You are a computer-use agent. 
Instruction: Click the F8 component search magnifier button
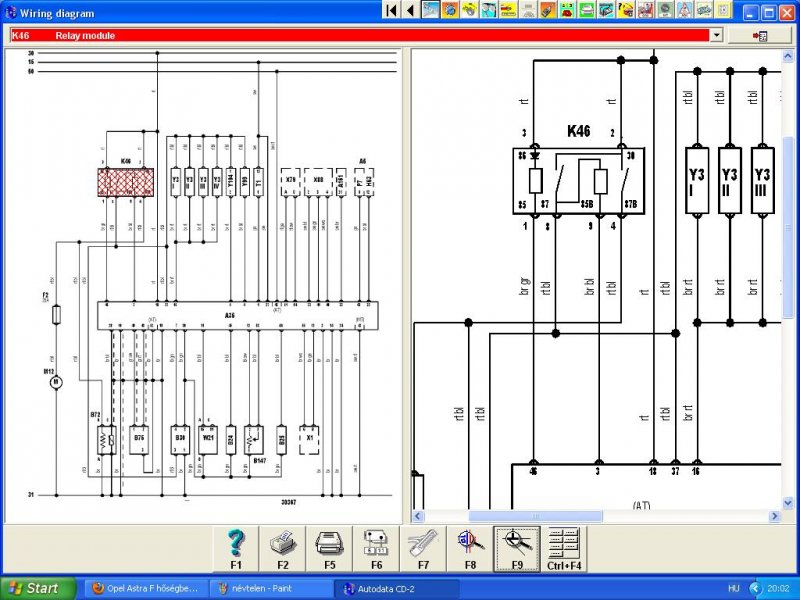(x=470, y=549)
